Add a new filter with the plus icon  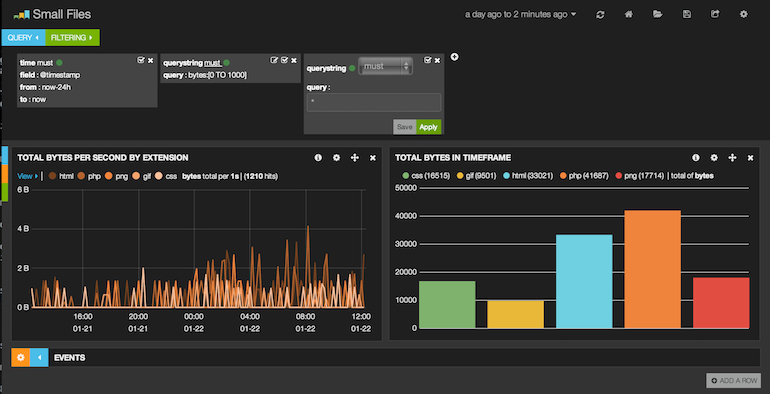point(455,57)
